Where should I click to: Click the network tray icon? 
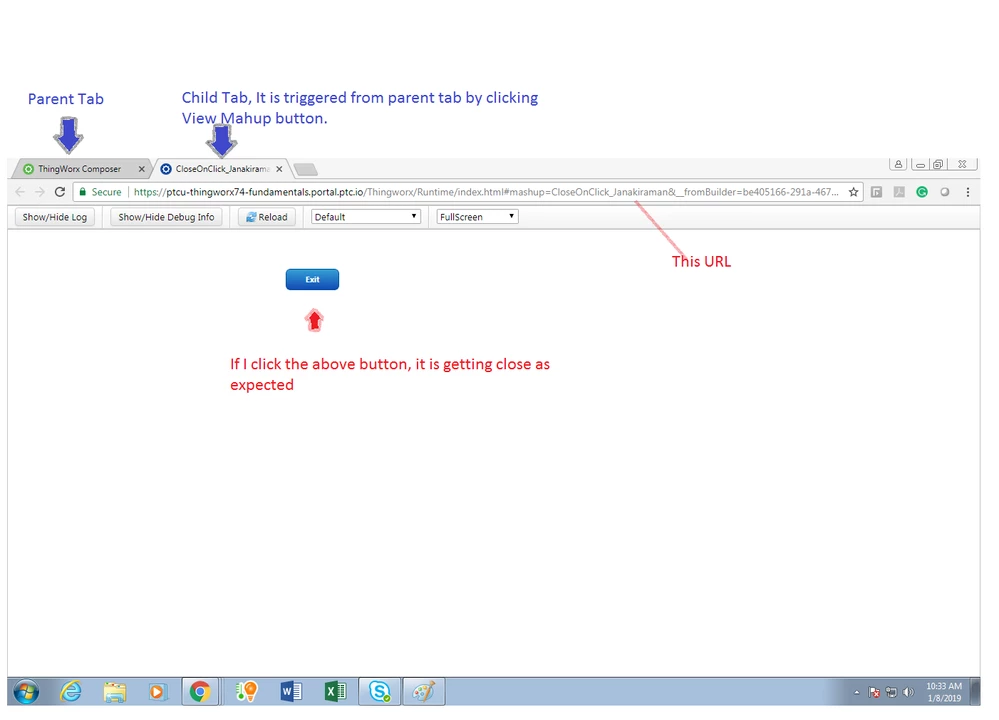pos(891,693)
